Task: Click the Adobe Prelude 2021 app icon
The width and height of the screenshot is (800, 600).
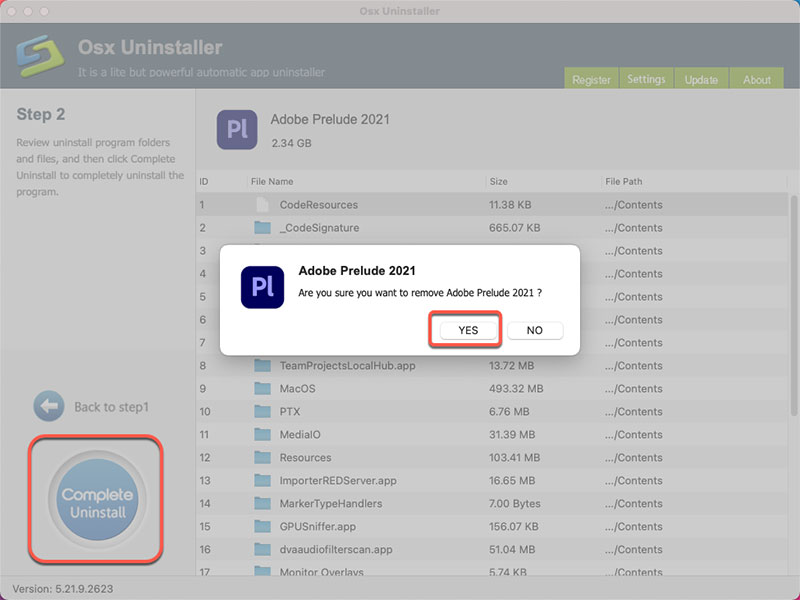Action: pyautogui.click(x=237, y=129)
